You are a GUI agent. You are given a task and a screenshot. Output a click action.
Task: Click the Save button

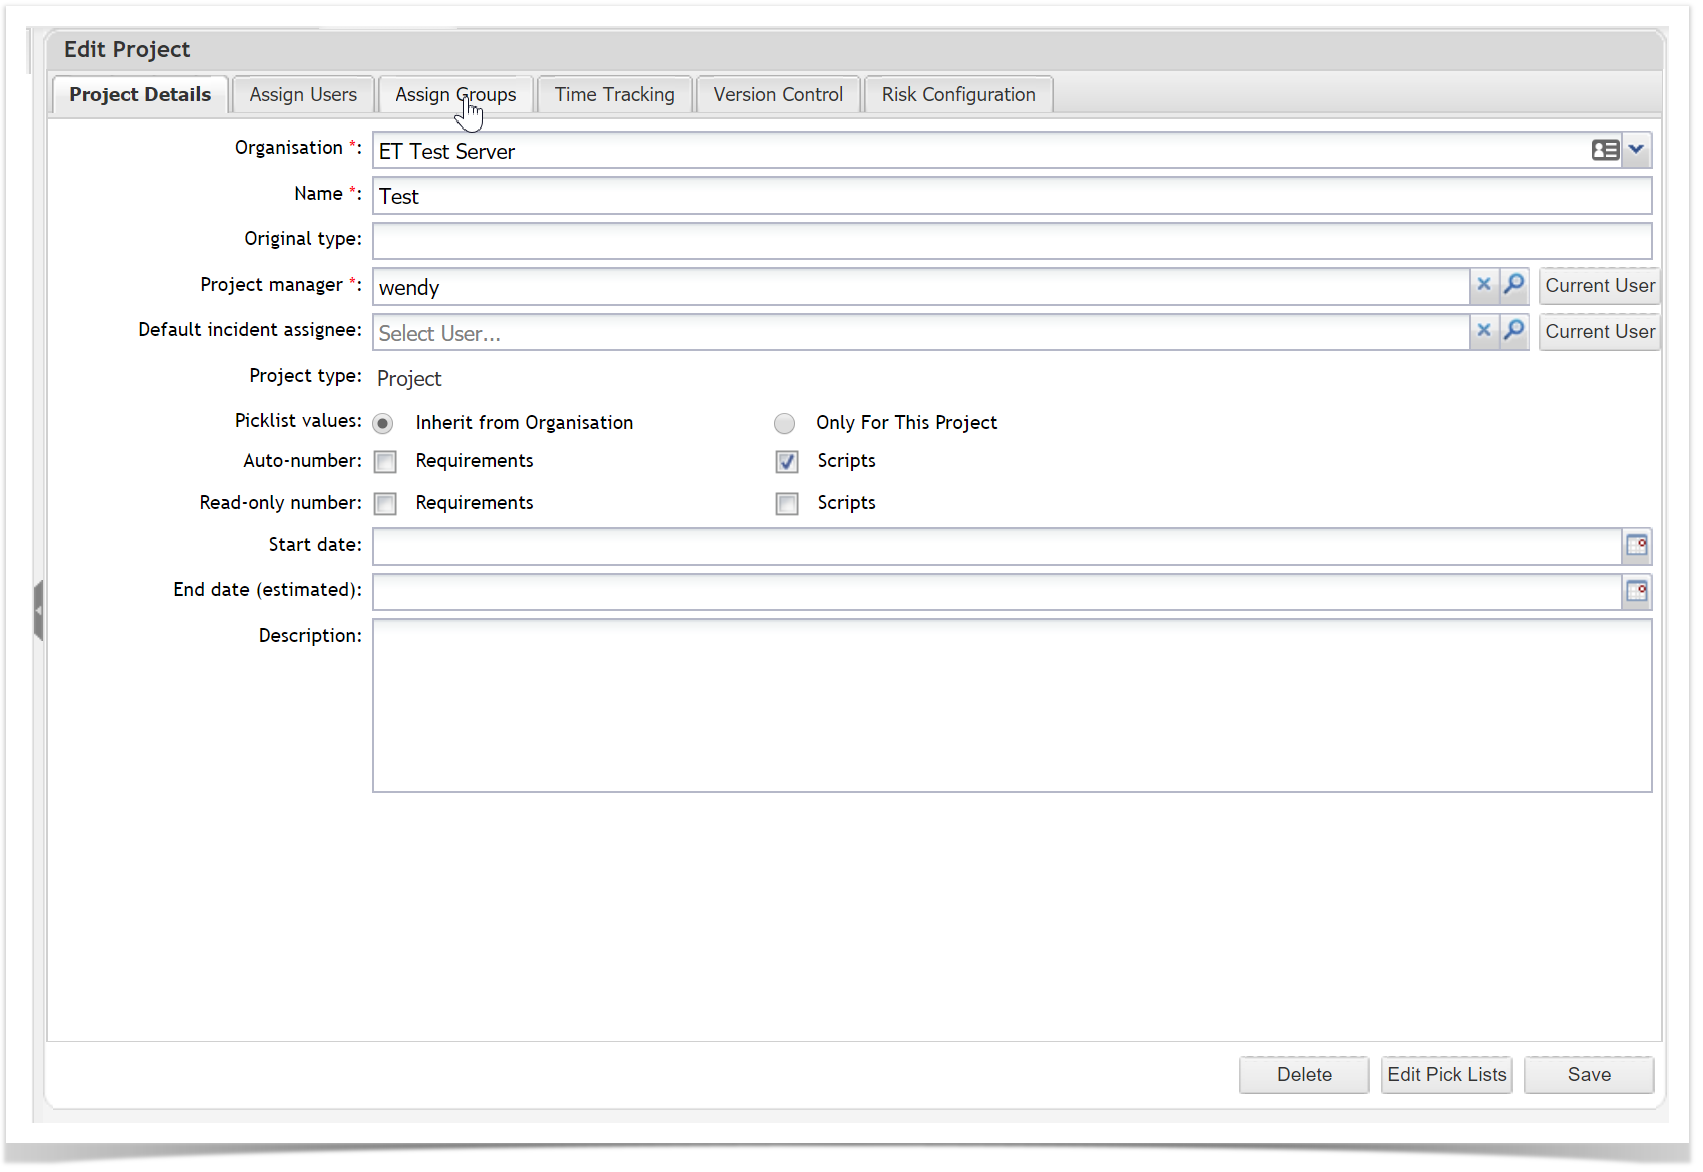coord(1588,1075)
